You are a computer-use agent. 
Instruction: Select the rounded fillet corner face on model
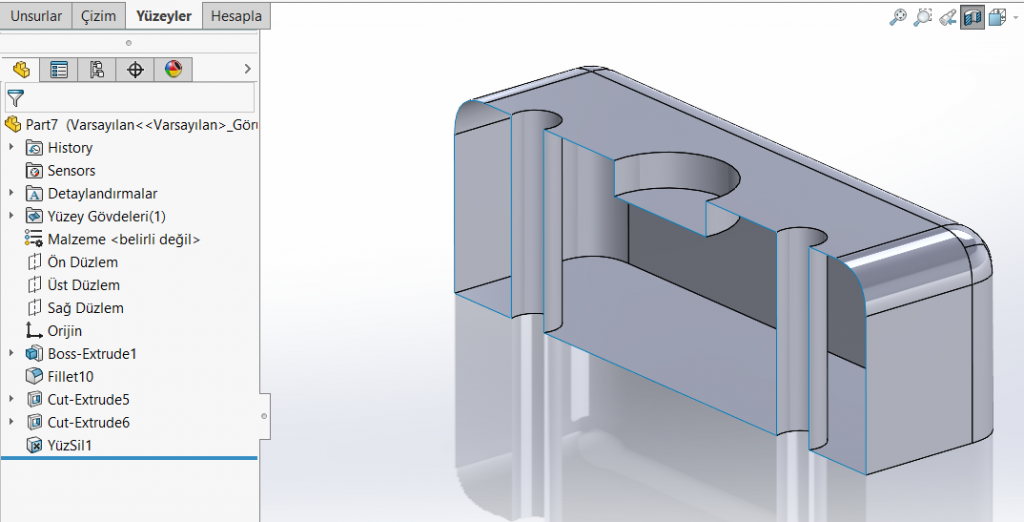(x=980, y=255)
